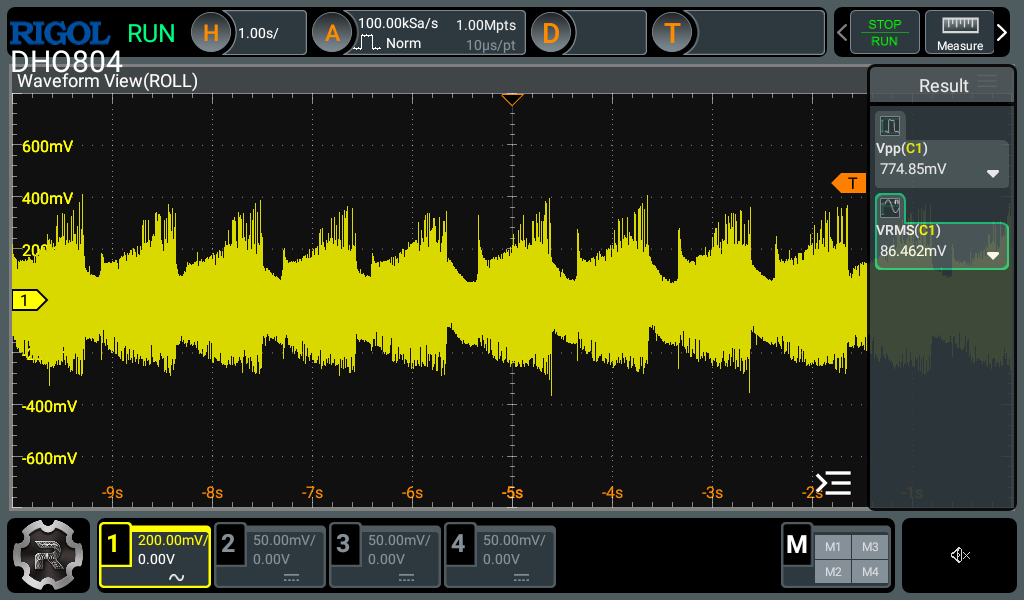The image size is (1024, 600).
Task: Toggle channel 2 on
Action: (x=270, y=555)
